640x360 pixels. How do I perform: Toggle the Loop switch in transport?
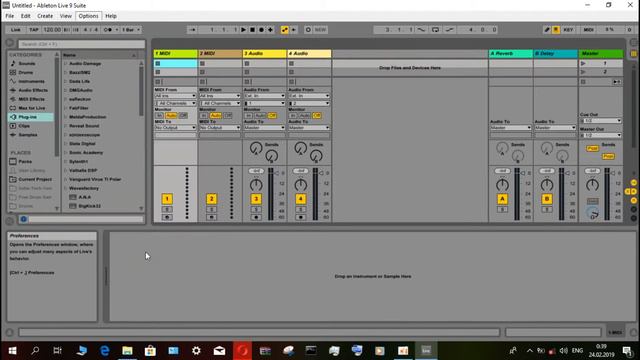click(x=436, y=30)
